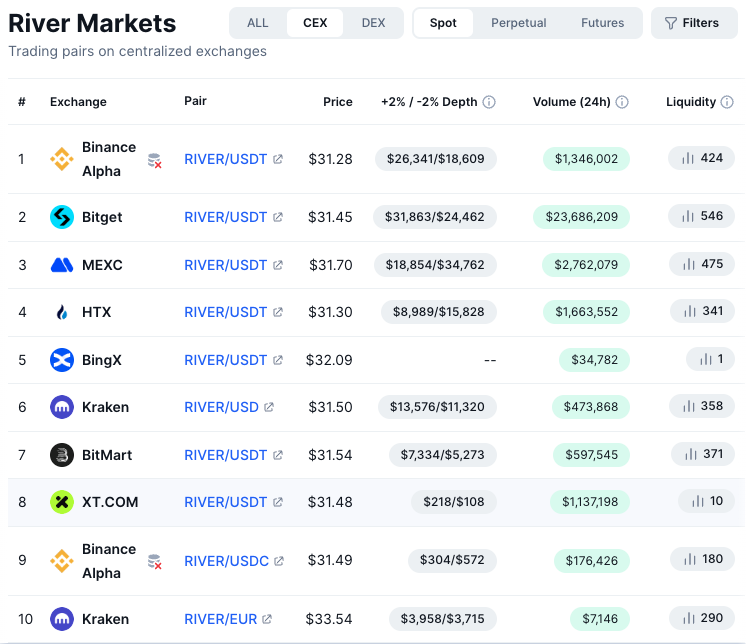
Task: Select the CEX markets toggle
Action: coord(315,23)
